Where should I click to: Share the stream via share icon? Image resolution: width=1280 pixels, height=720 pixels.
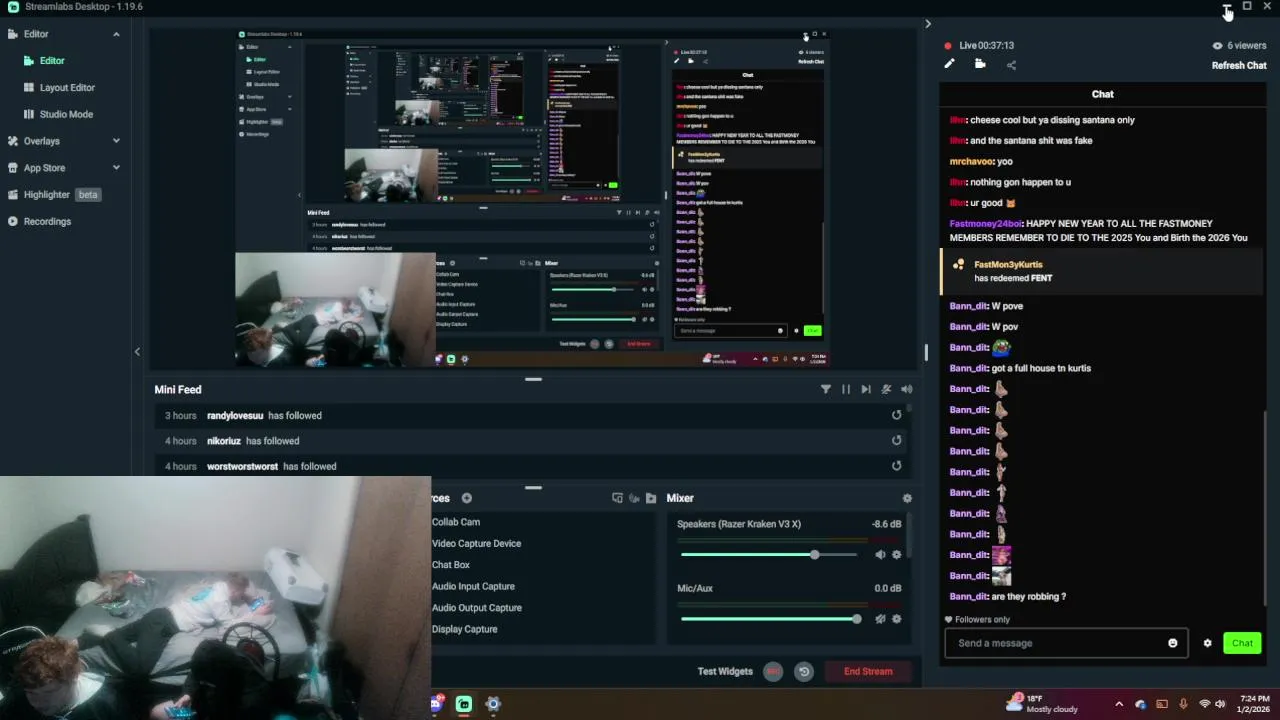point(1011,65)
